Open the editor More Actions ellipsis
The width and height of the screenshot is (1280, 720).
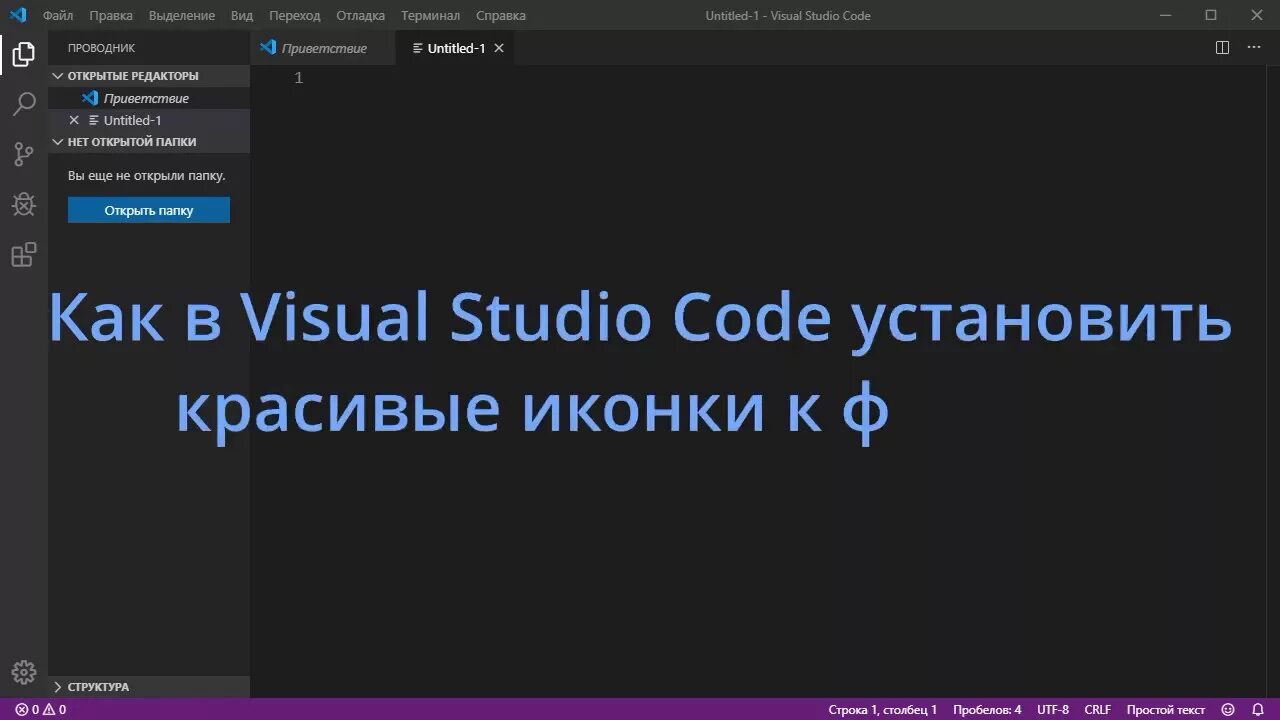click(x=1253, y=47)
